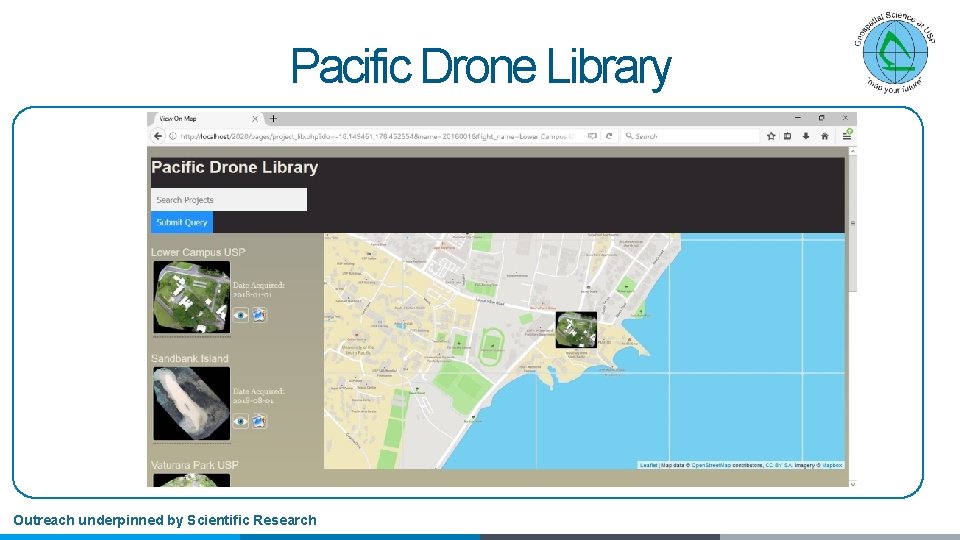
Task: Click the page scrollbar up arrow
Action: tap(853, 151)
